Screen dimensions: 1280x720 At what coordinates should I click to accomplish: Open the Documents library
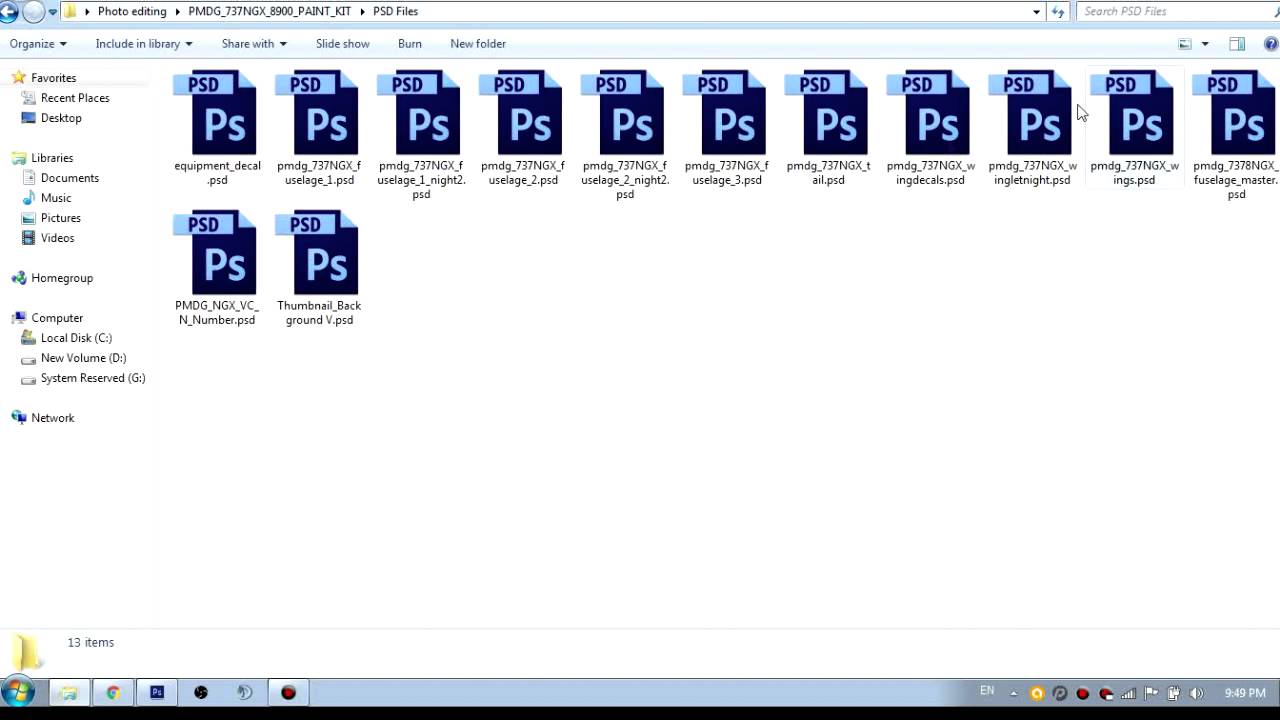pos(70,178)
